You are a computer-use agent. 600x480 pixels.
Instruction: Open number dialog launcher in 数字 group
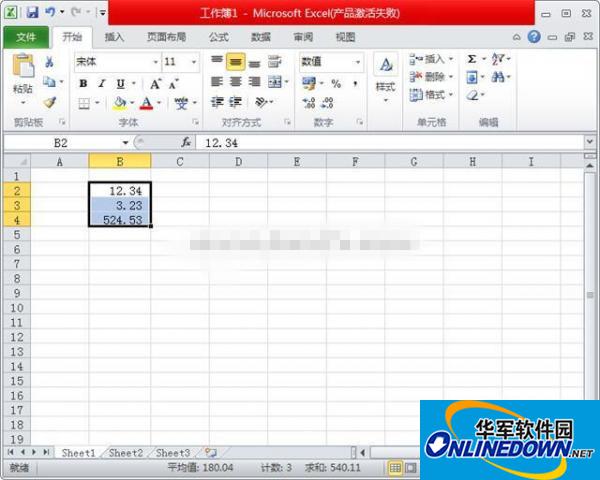tap(359, 122)
